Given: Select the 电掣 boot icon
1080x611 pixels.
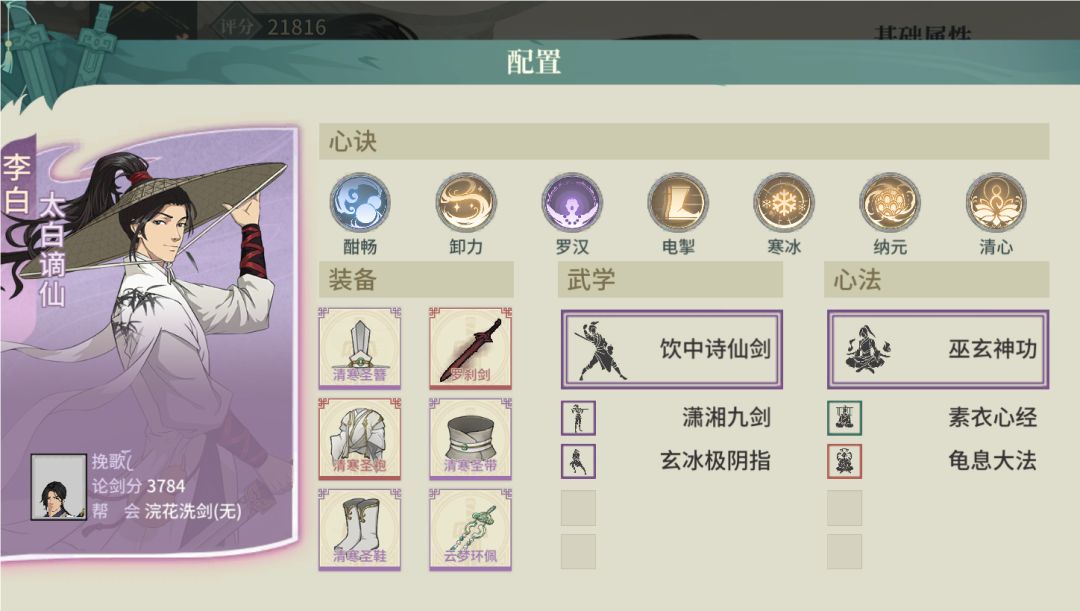Looking at the screenshot, I should pyautogui.click(x=678, y=203).
